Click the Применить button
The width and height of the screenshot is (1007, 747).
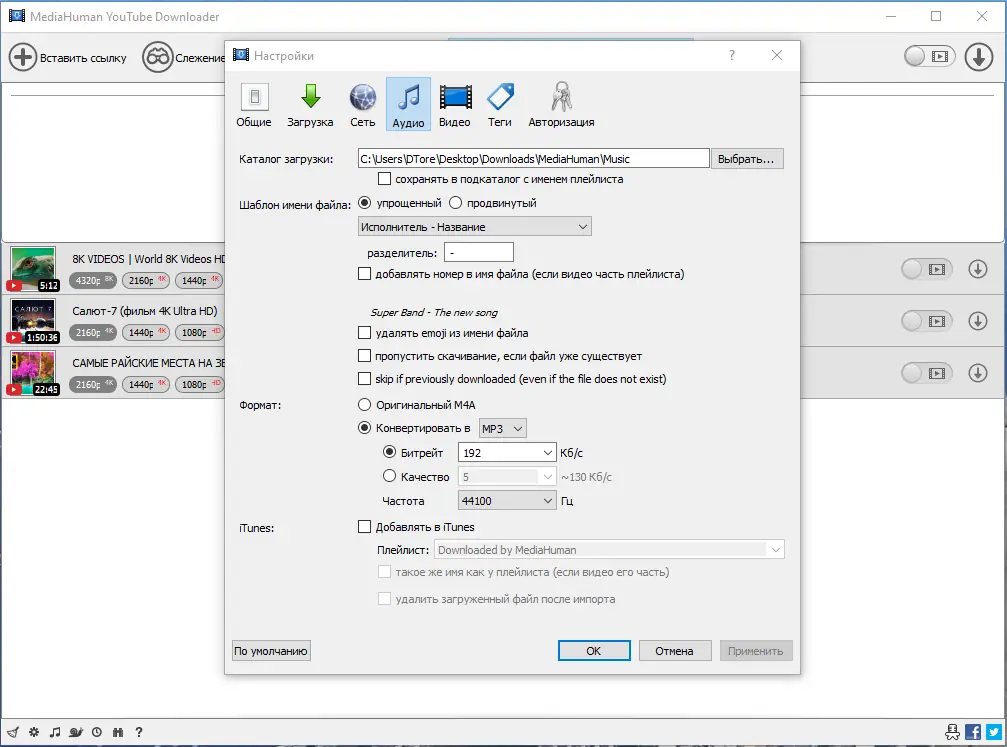point(756,651)
